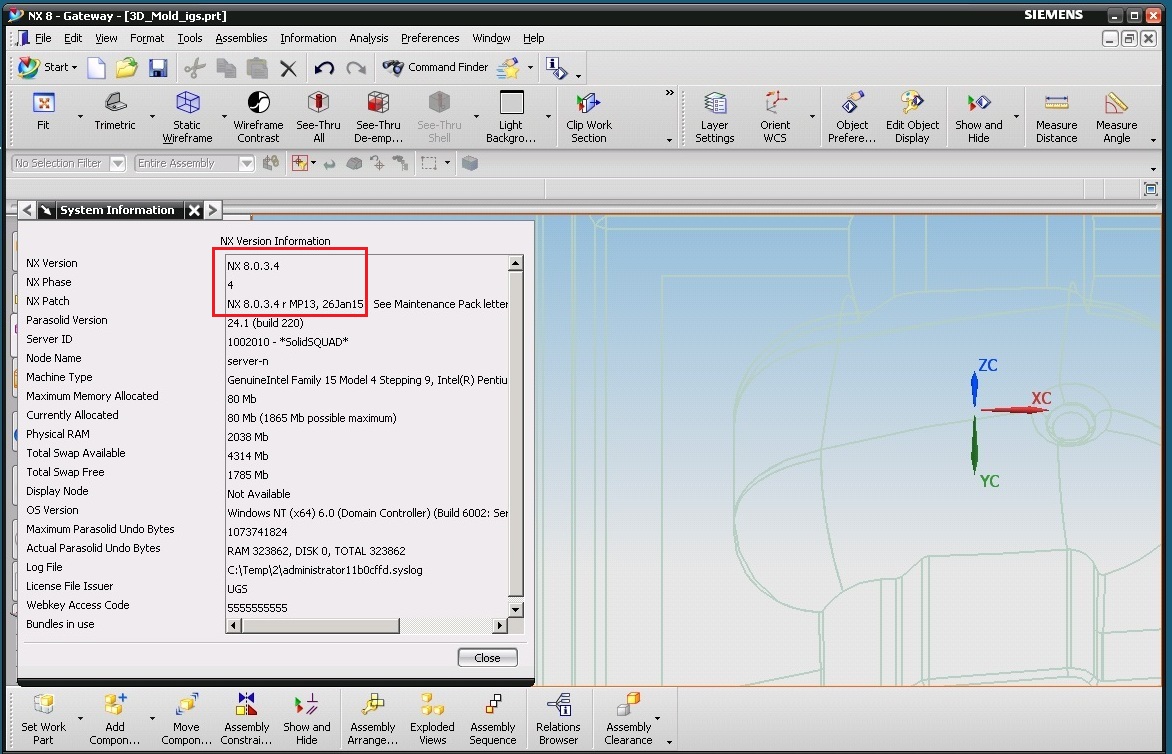Image resolution: width=1172 pixels, height=754 pixels.
Task: Click the Parasolid Version value
Action: coord(265,324)
